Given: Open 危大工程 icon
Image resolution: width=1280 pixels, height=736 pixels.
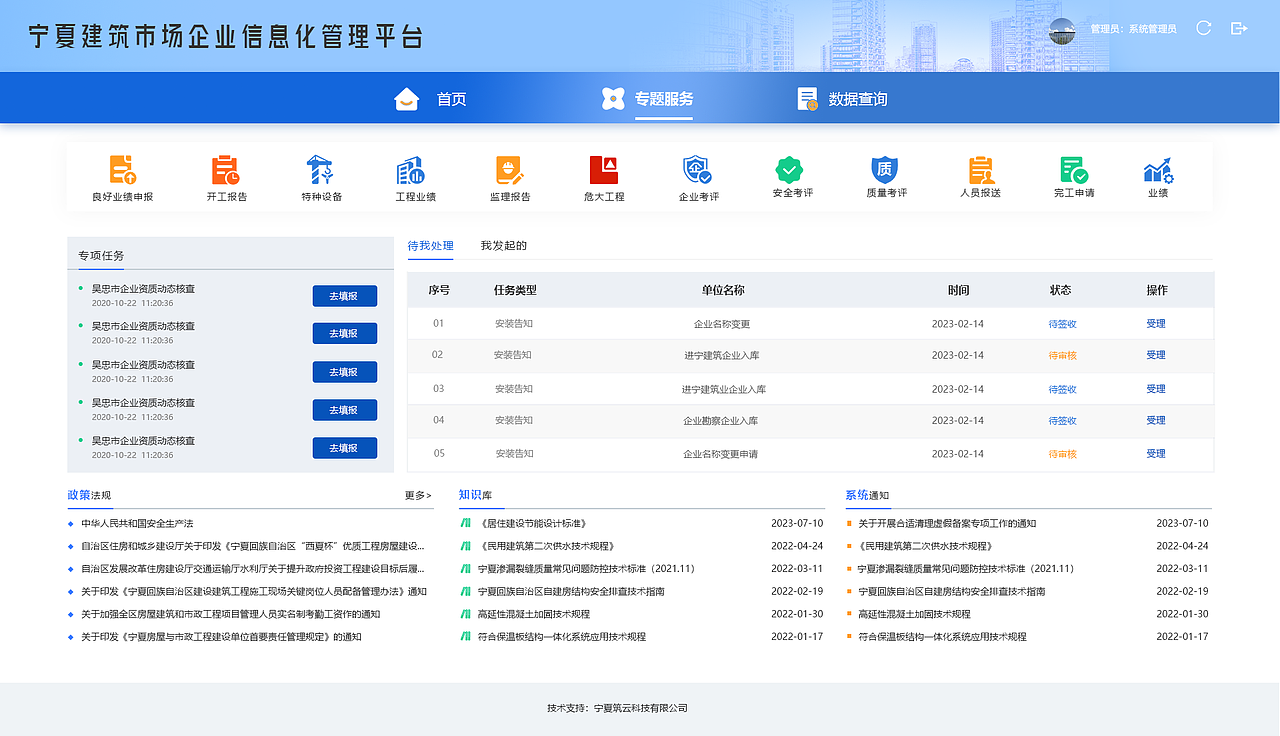Looking at the screenshot, I should pyautogui.click(x=604, y=169).
